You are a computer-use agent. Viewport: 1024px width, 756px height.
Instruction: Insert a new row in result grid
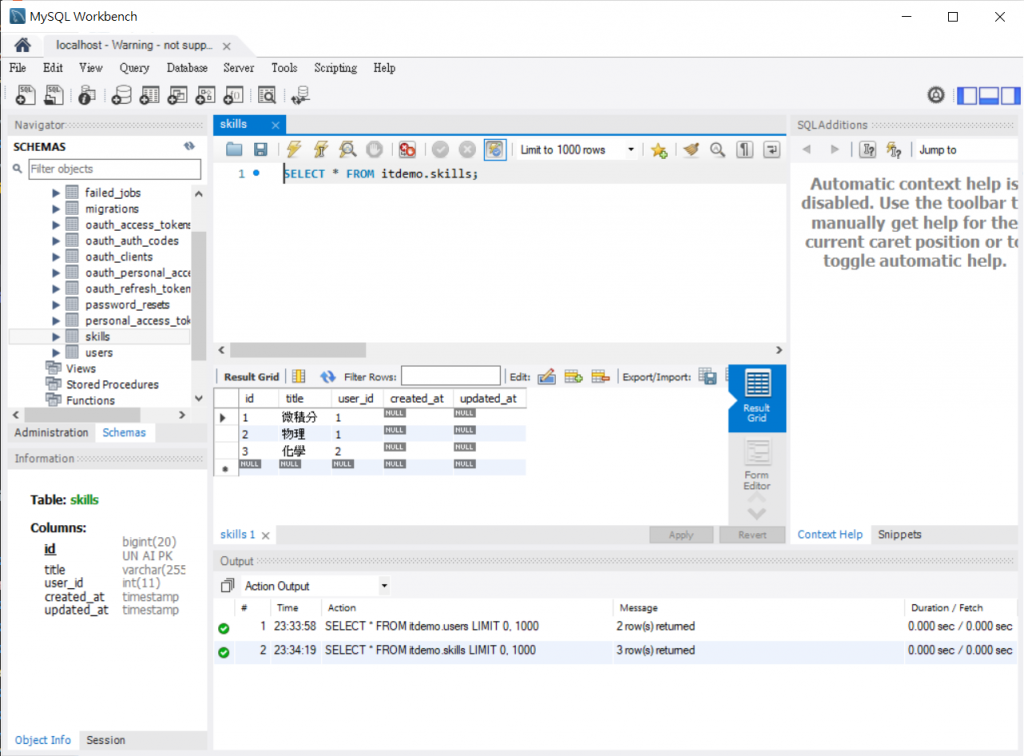pyautogui.click(x=573, y=377)
